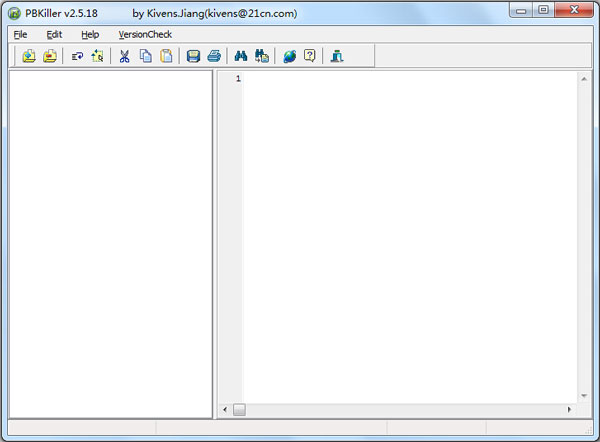Click the vertical scrollbar down arrow

(x=584, y=395)
